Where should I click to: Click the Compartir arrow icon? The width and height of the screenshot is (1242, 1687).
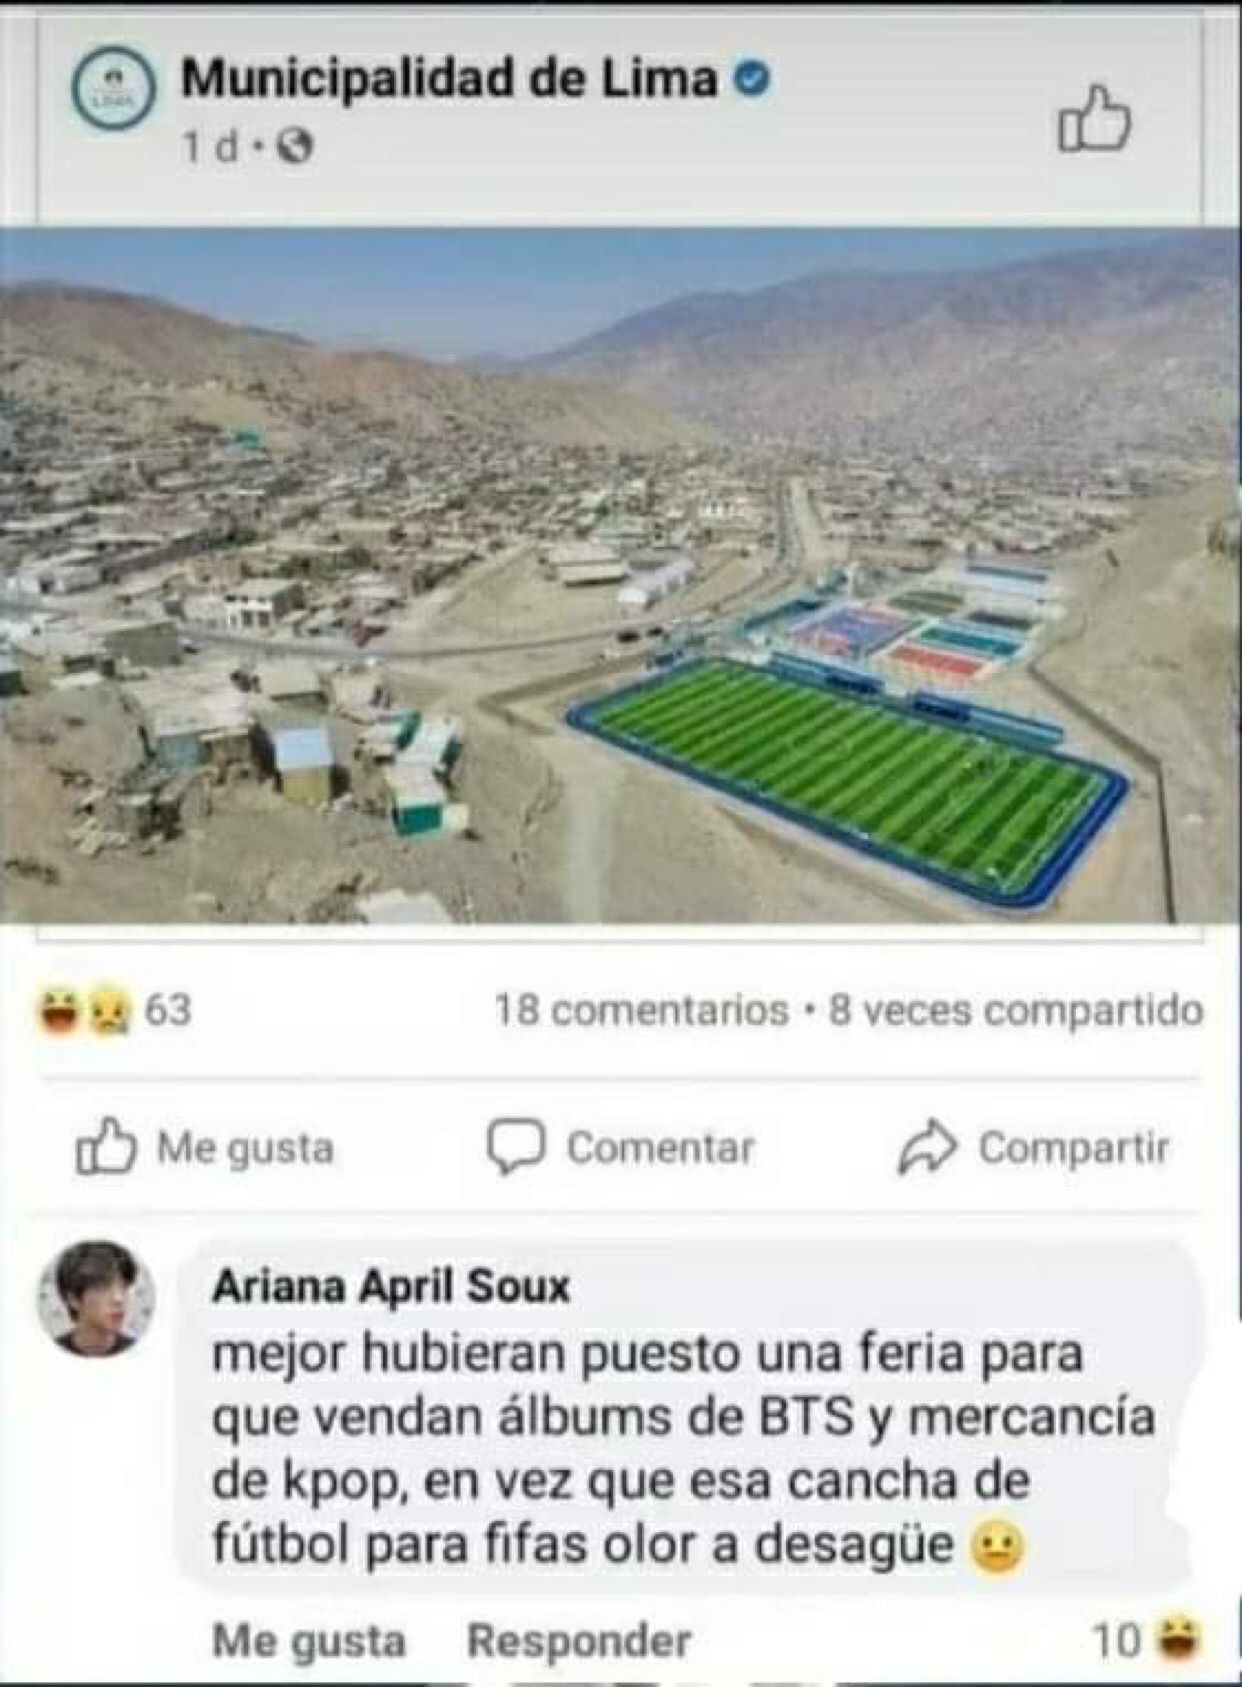click(927, 1147)
